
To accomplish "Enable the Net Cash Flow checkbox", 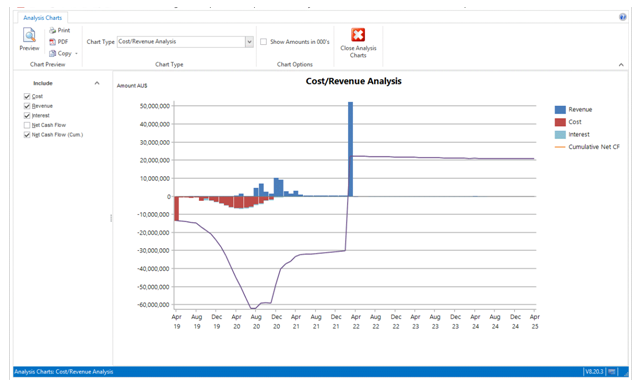I will pos(27,125).
